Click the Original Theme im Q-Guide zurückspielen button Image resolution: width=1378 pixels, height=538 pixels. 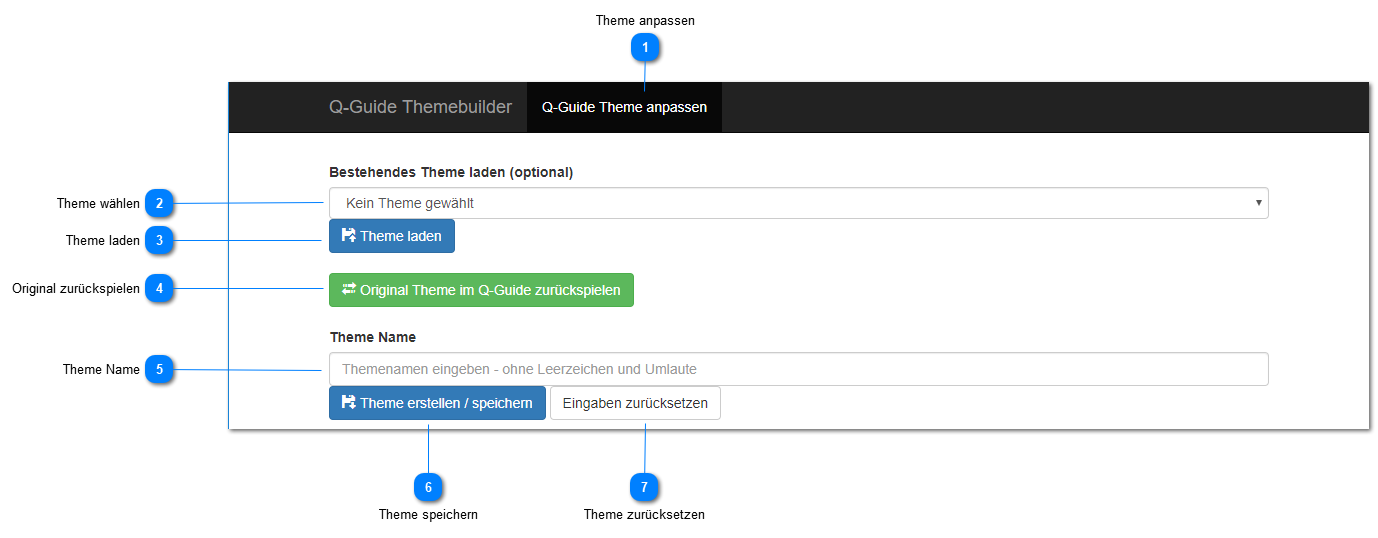point(481,290)
